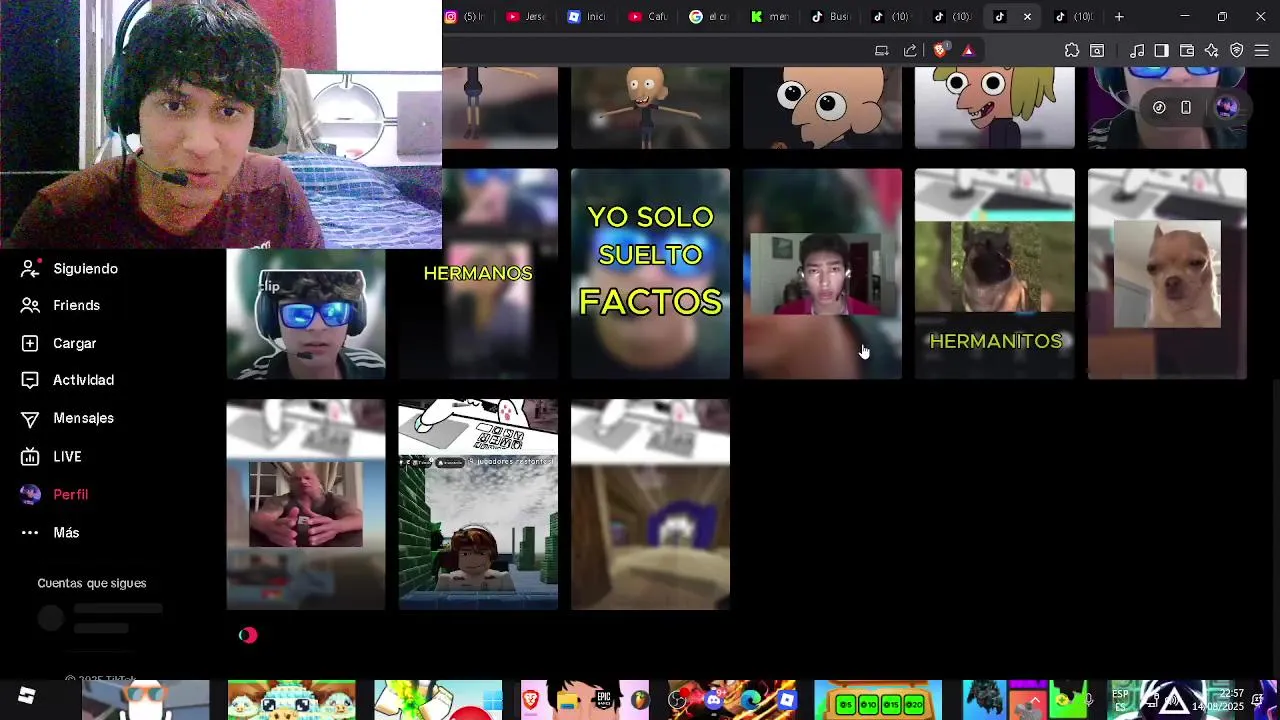Open the Brave Rewards triangle icon

coord(968,50)
